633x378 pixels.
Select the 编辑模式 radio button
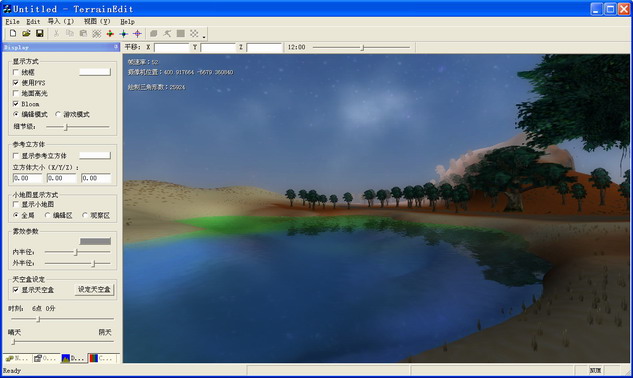(16, 114)
